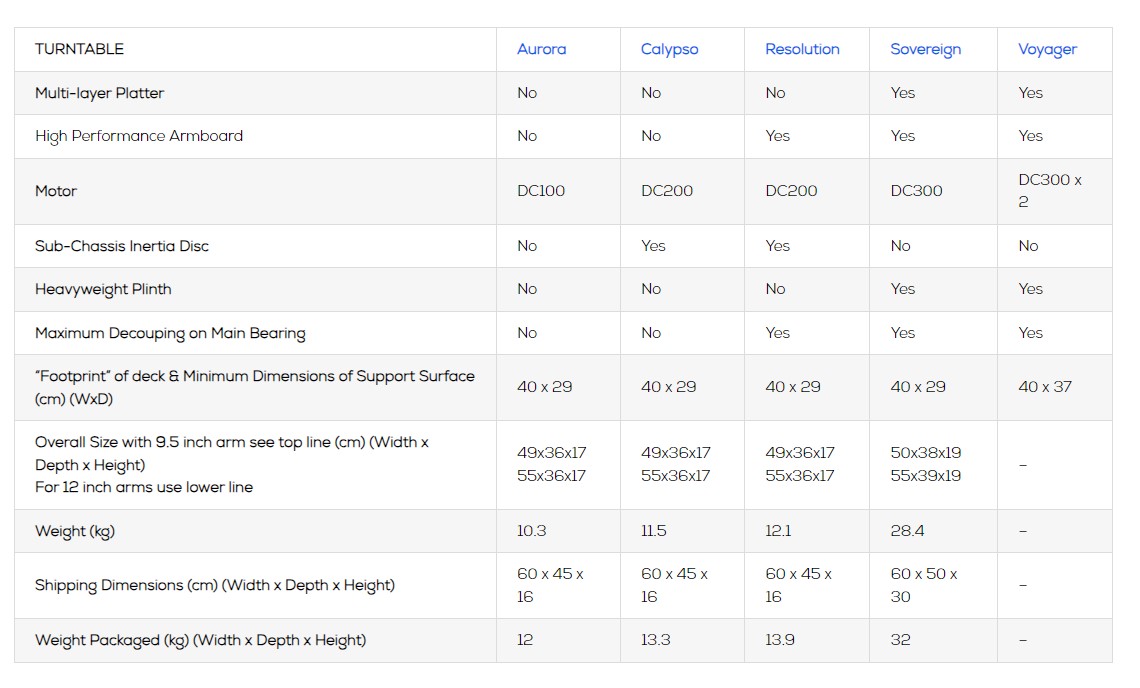Click the 13.9 packaged weight value
1140x688 pixels.
(x=779, y=640)
